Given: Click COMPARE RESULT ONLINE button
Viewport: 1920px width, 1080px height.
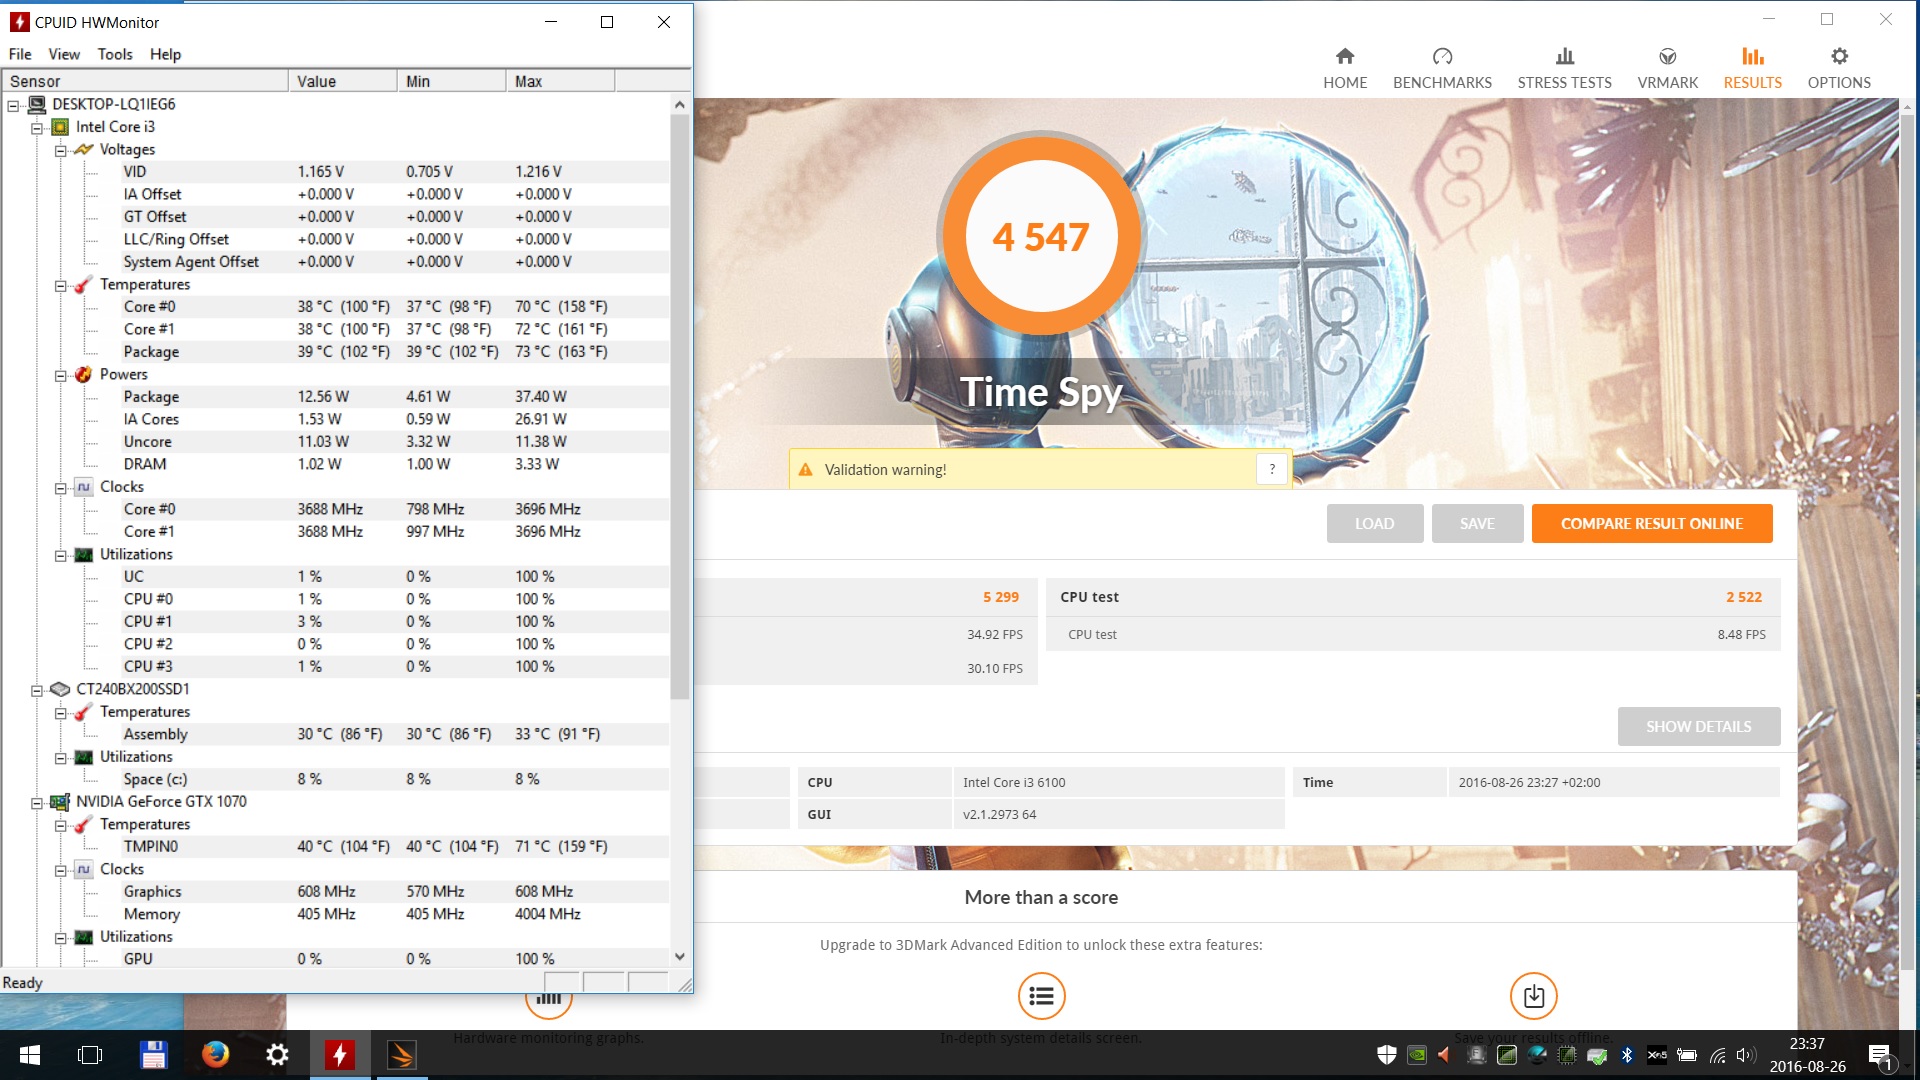Looking at the screenshot, I should point(1652,523).
